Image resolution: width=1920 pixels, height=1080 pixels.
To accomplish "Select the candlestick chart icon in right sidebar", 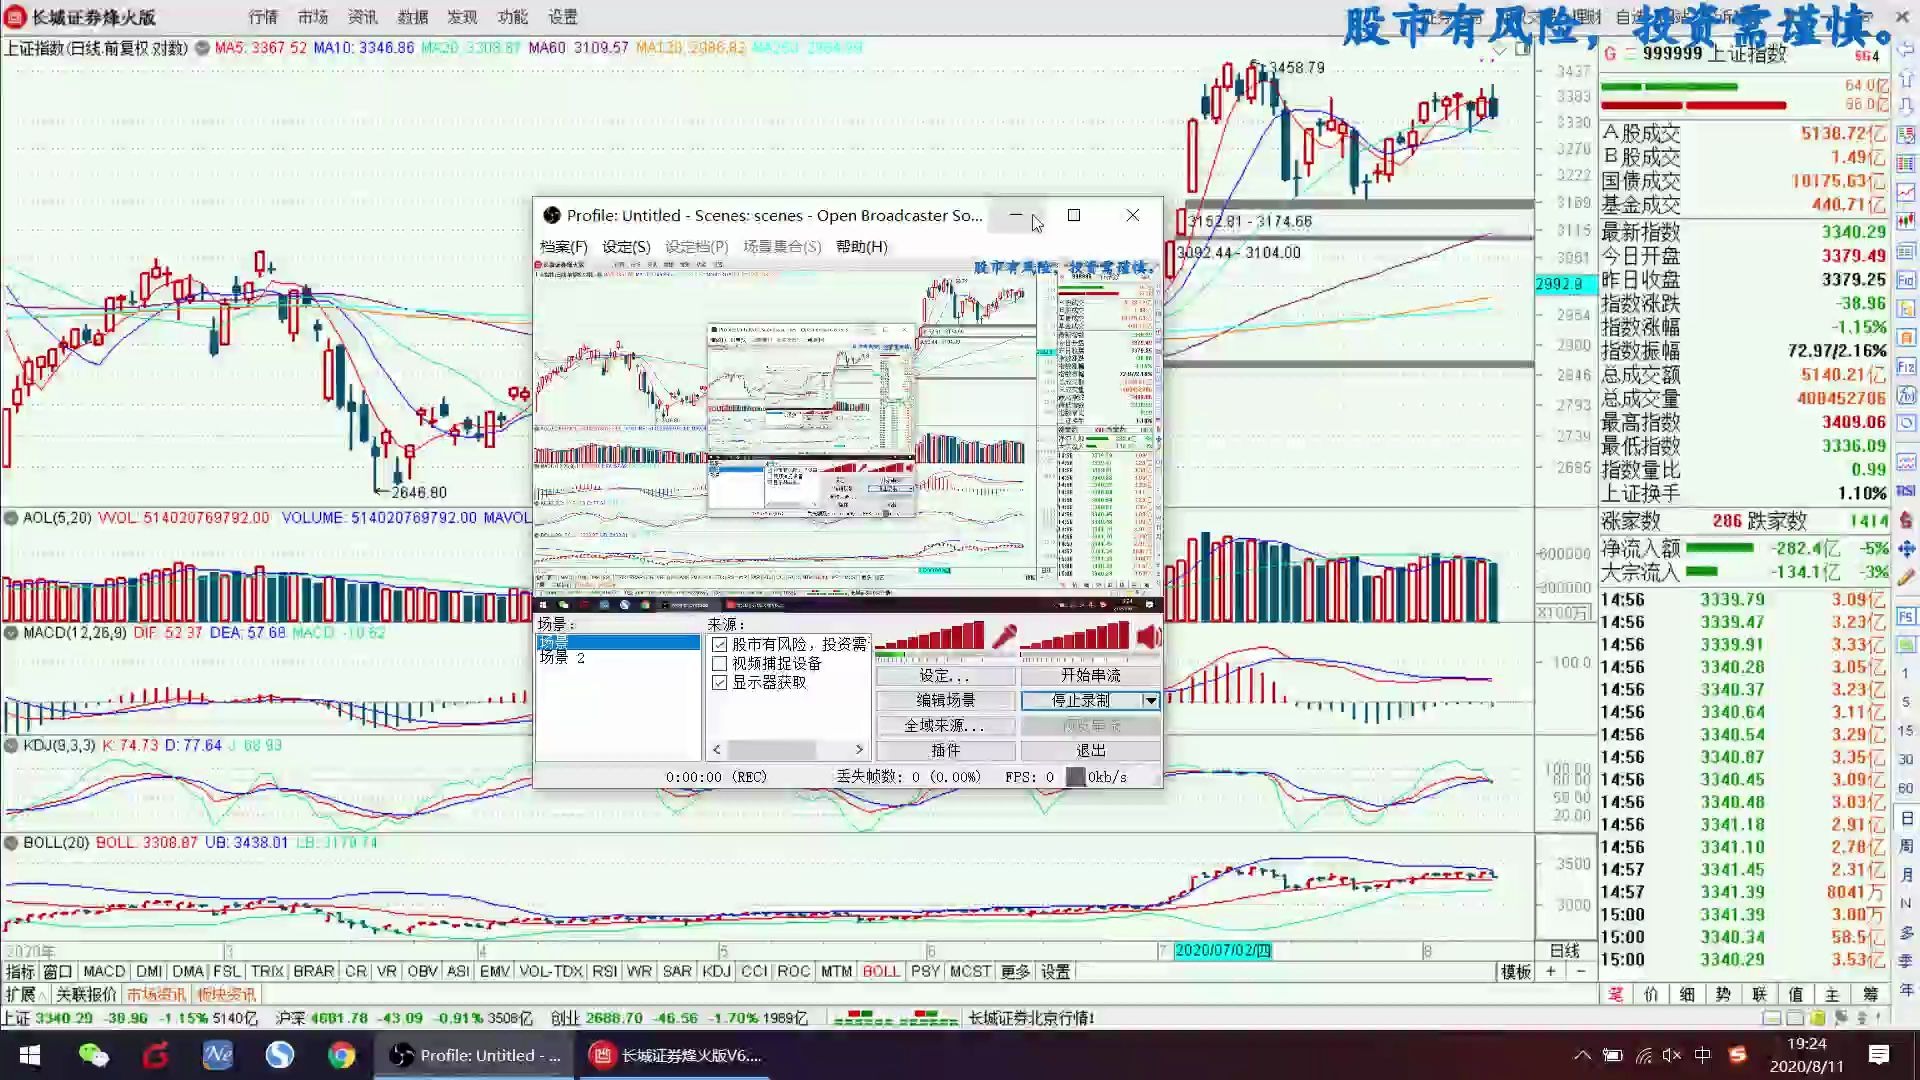I will pyautogui.click(x=1906, y=221).
